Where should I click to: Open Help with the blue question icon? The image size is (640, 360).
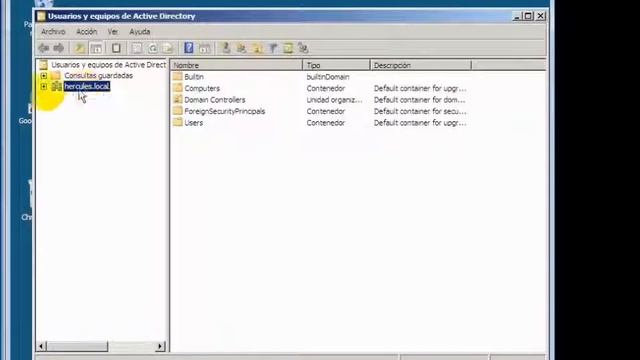(189, 48)
